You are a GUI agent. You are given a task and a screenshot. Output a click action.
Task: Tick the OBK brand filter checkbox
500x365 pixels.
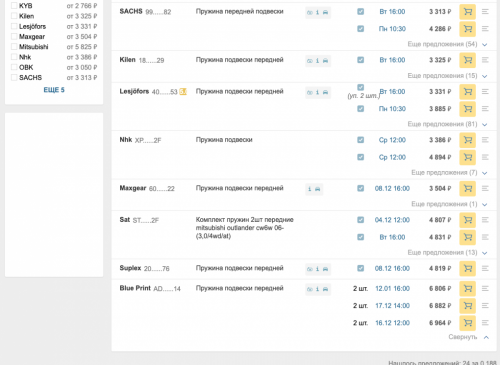pyautogui.click(x=14, y=67)
